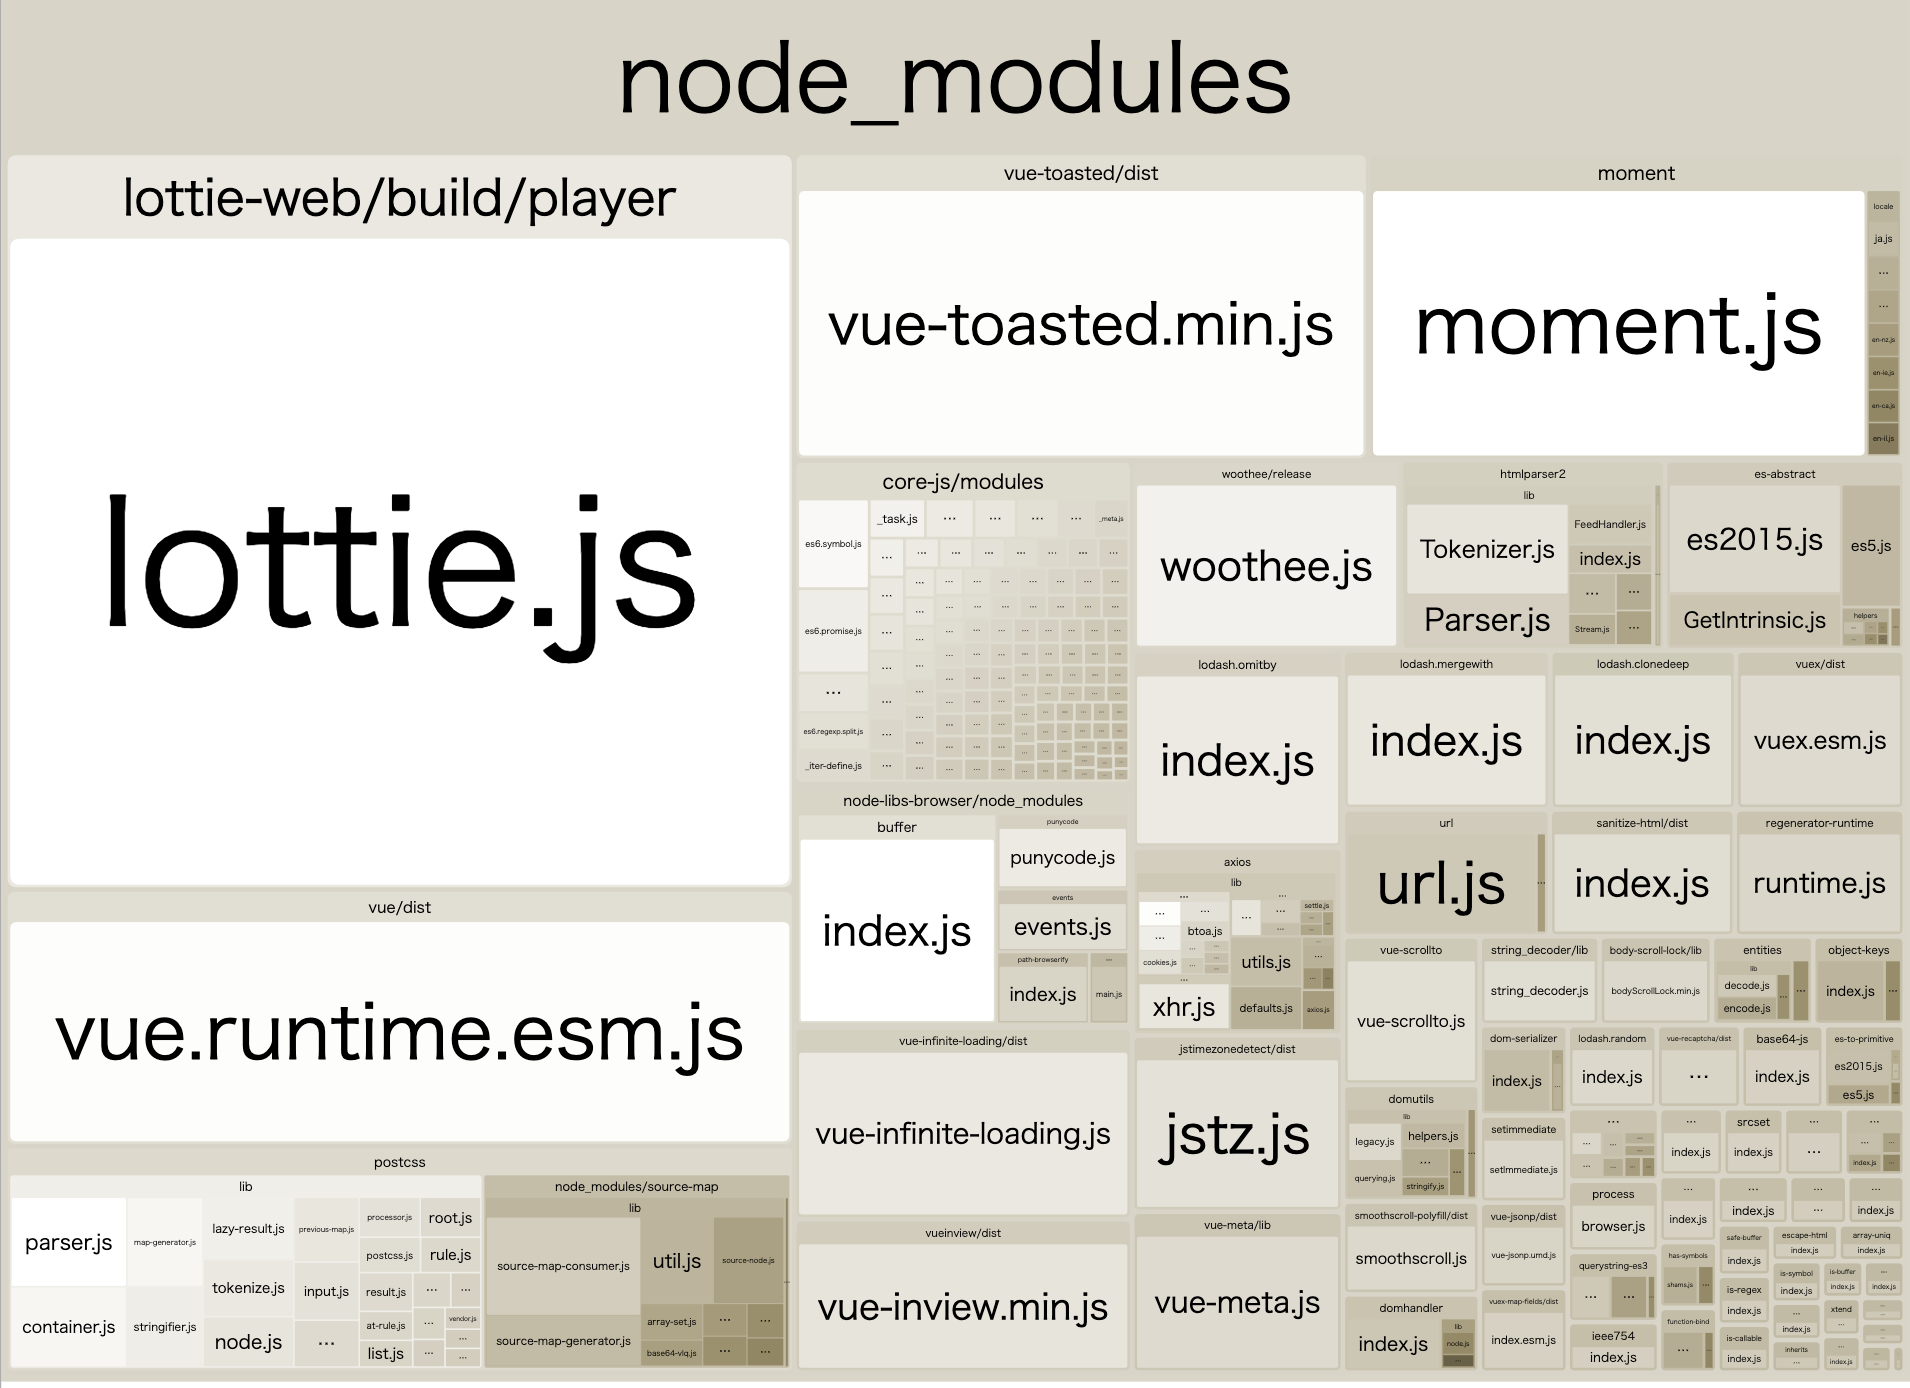Click the string_decoder.js block
The width and height of the screenshot is (1910, 1388).
click(x=1539, y=991)
